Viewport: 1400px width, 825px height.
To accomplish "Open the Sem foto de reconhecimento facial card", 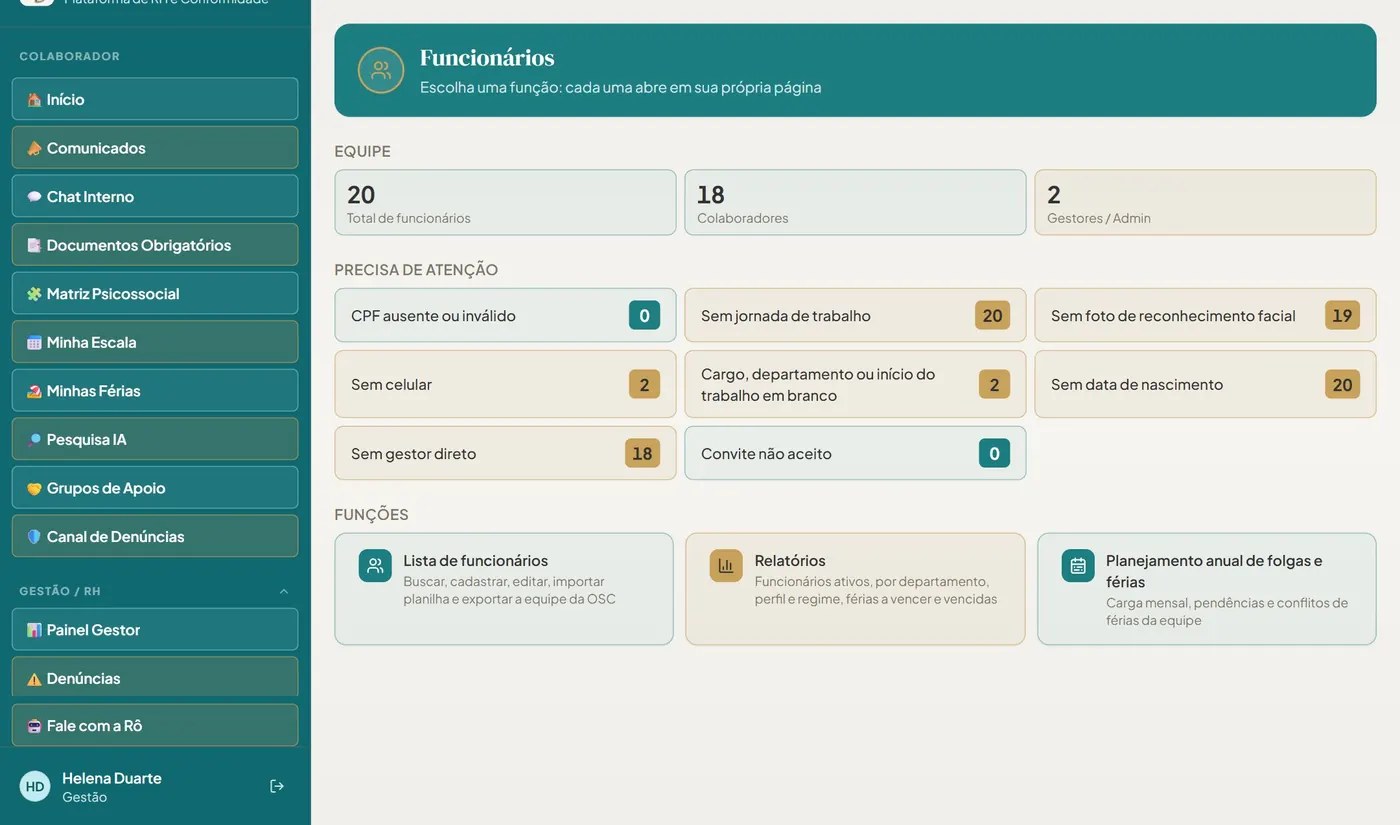I will point(1205,316).
